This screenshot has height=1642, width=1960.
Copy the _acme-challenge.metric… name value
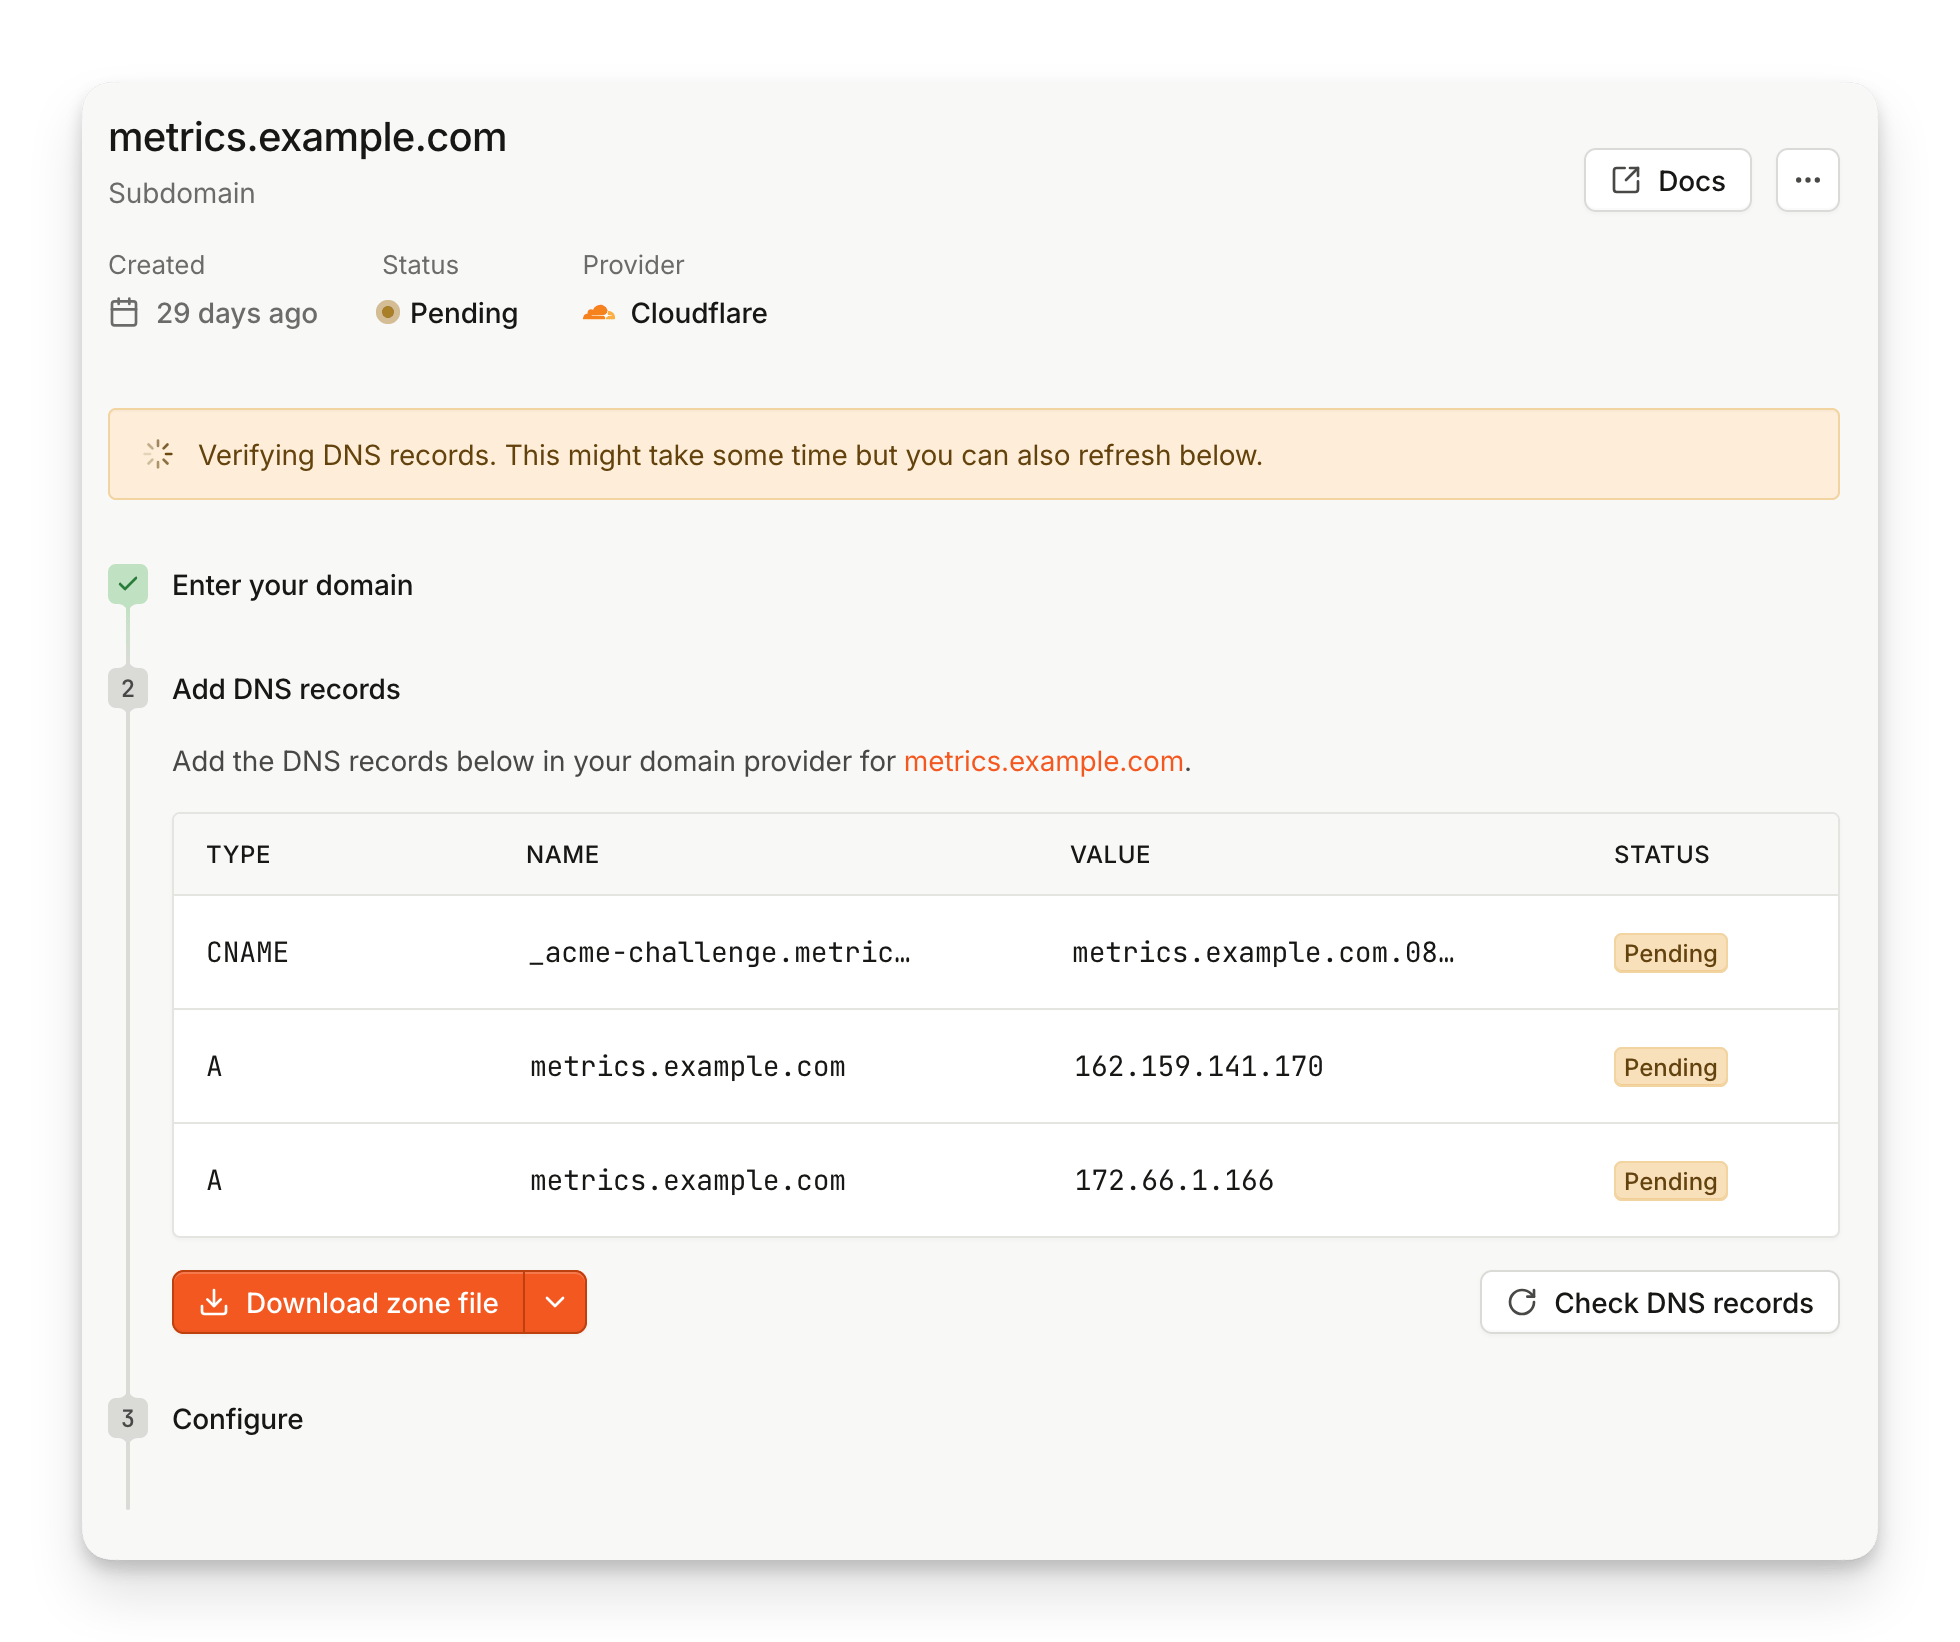tap(720, 952)
